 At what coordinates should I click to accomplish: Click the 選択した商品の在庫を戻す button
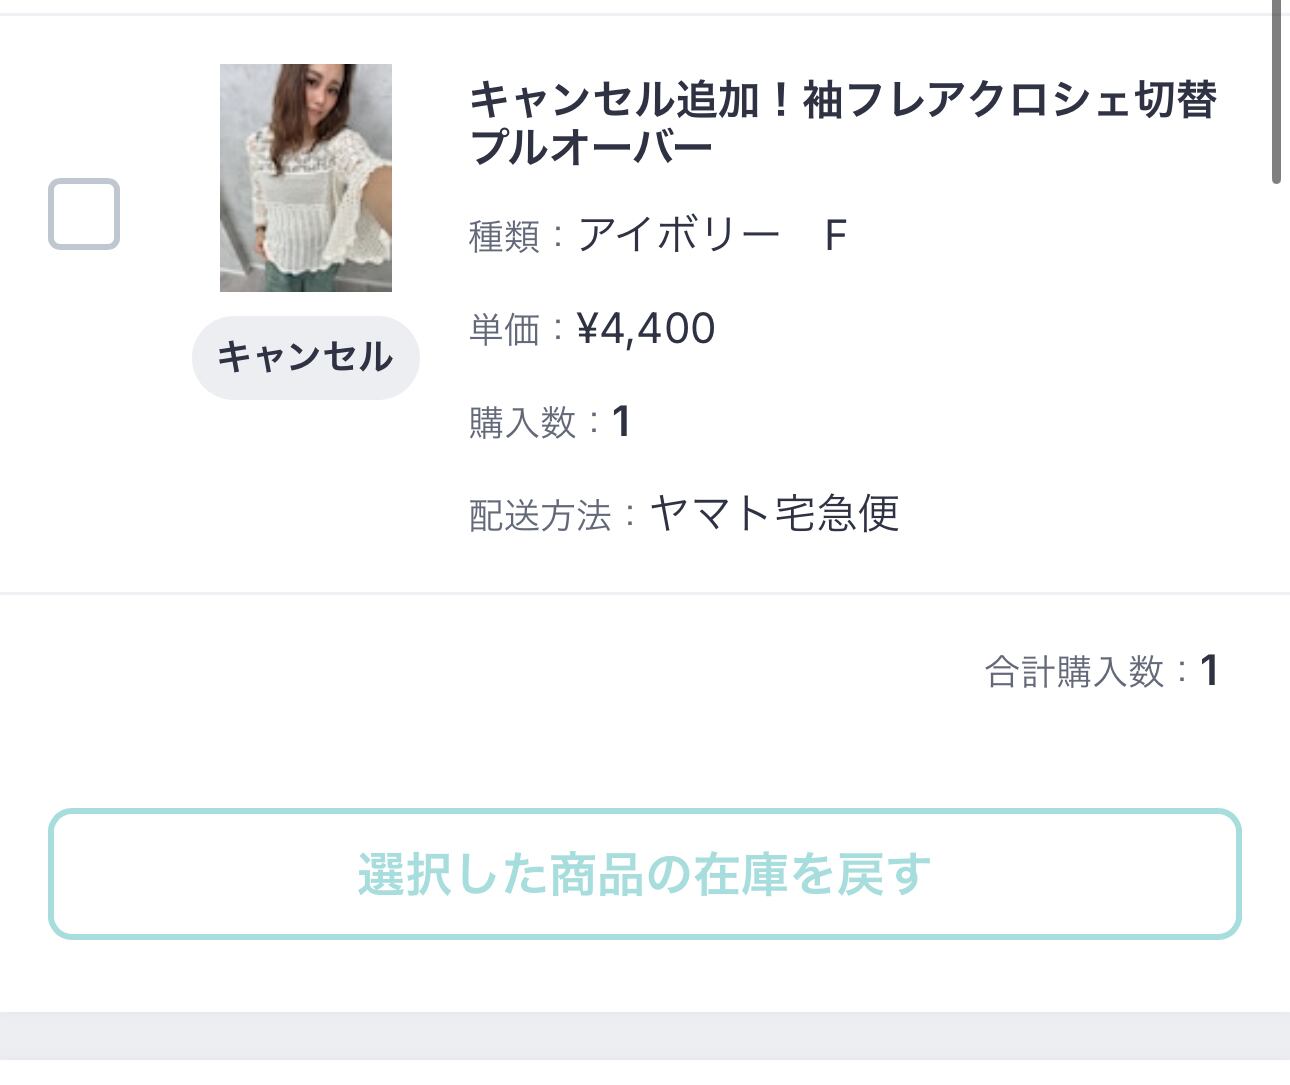(x=645, y=874)
